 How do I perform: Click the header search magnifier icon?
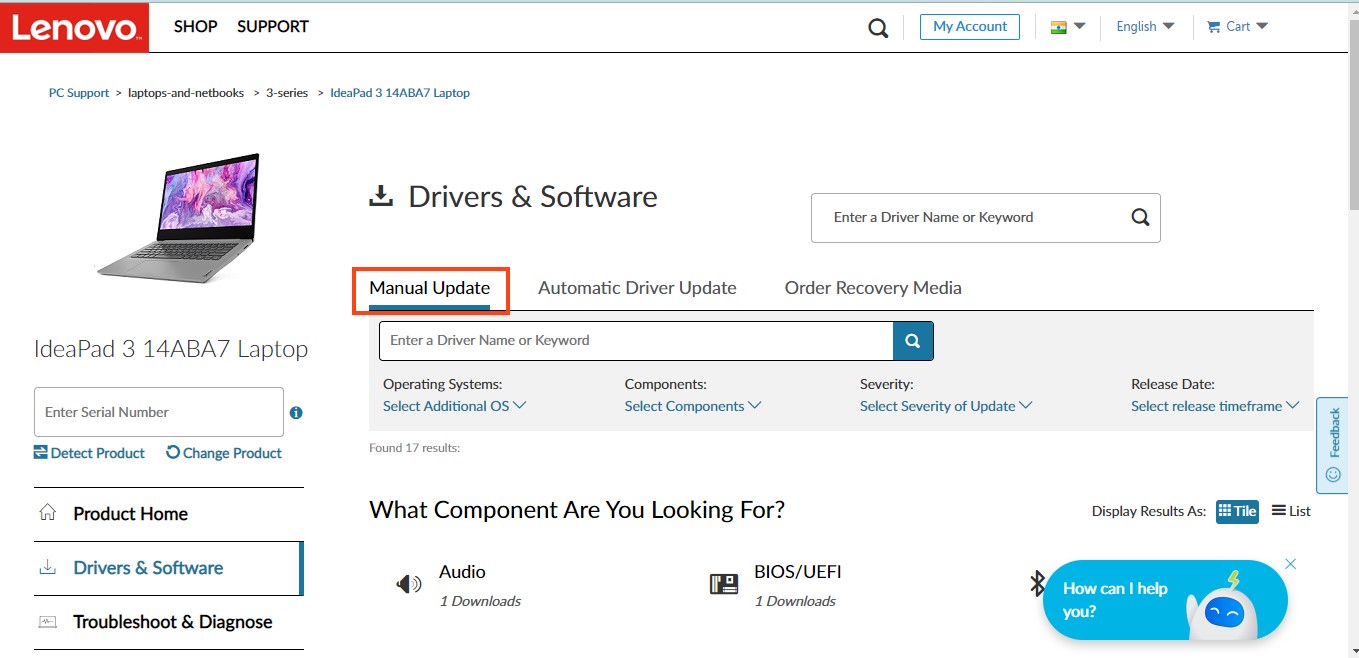coord(878,28)
